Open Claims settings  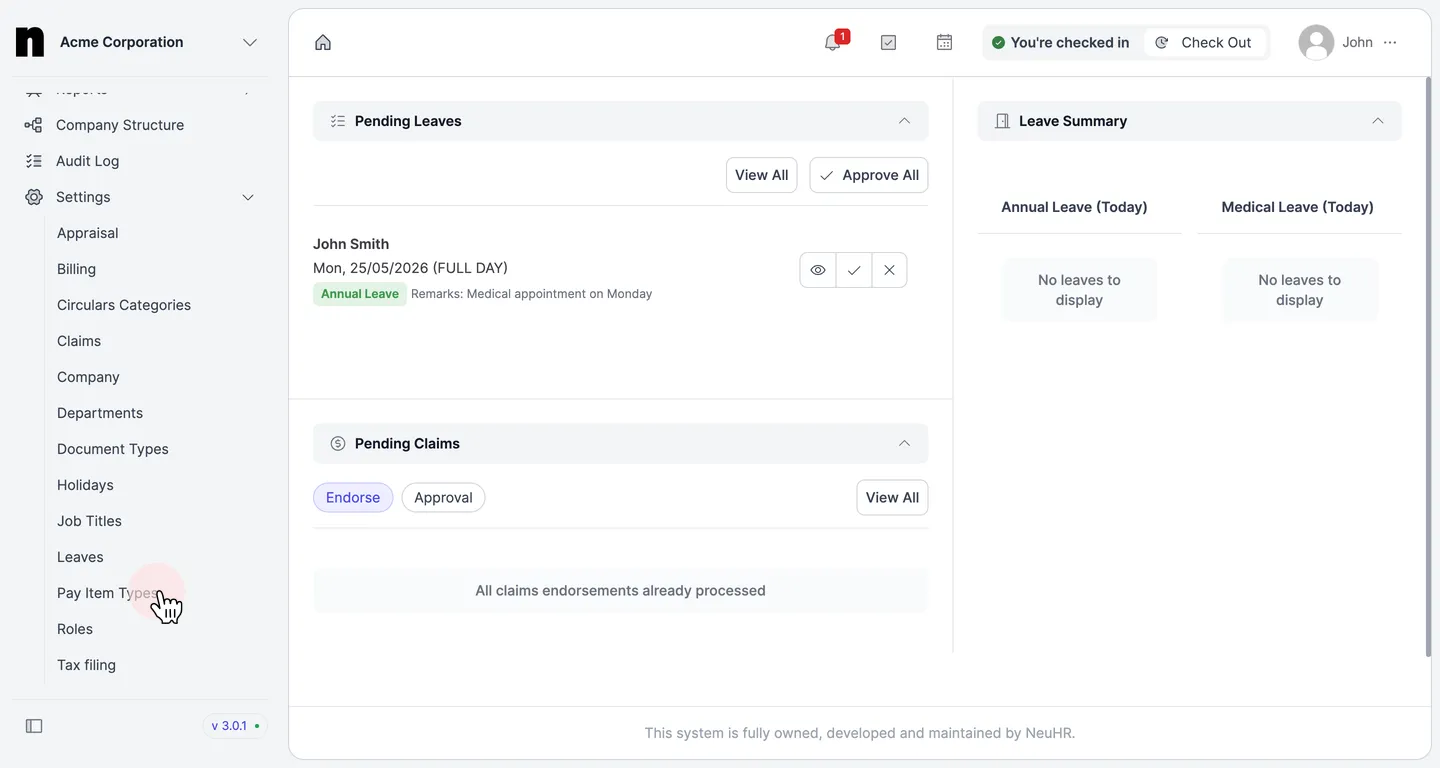click(79, 341)
